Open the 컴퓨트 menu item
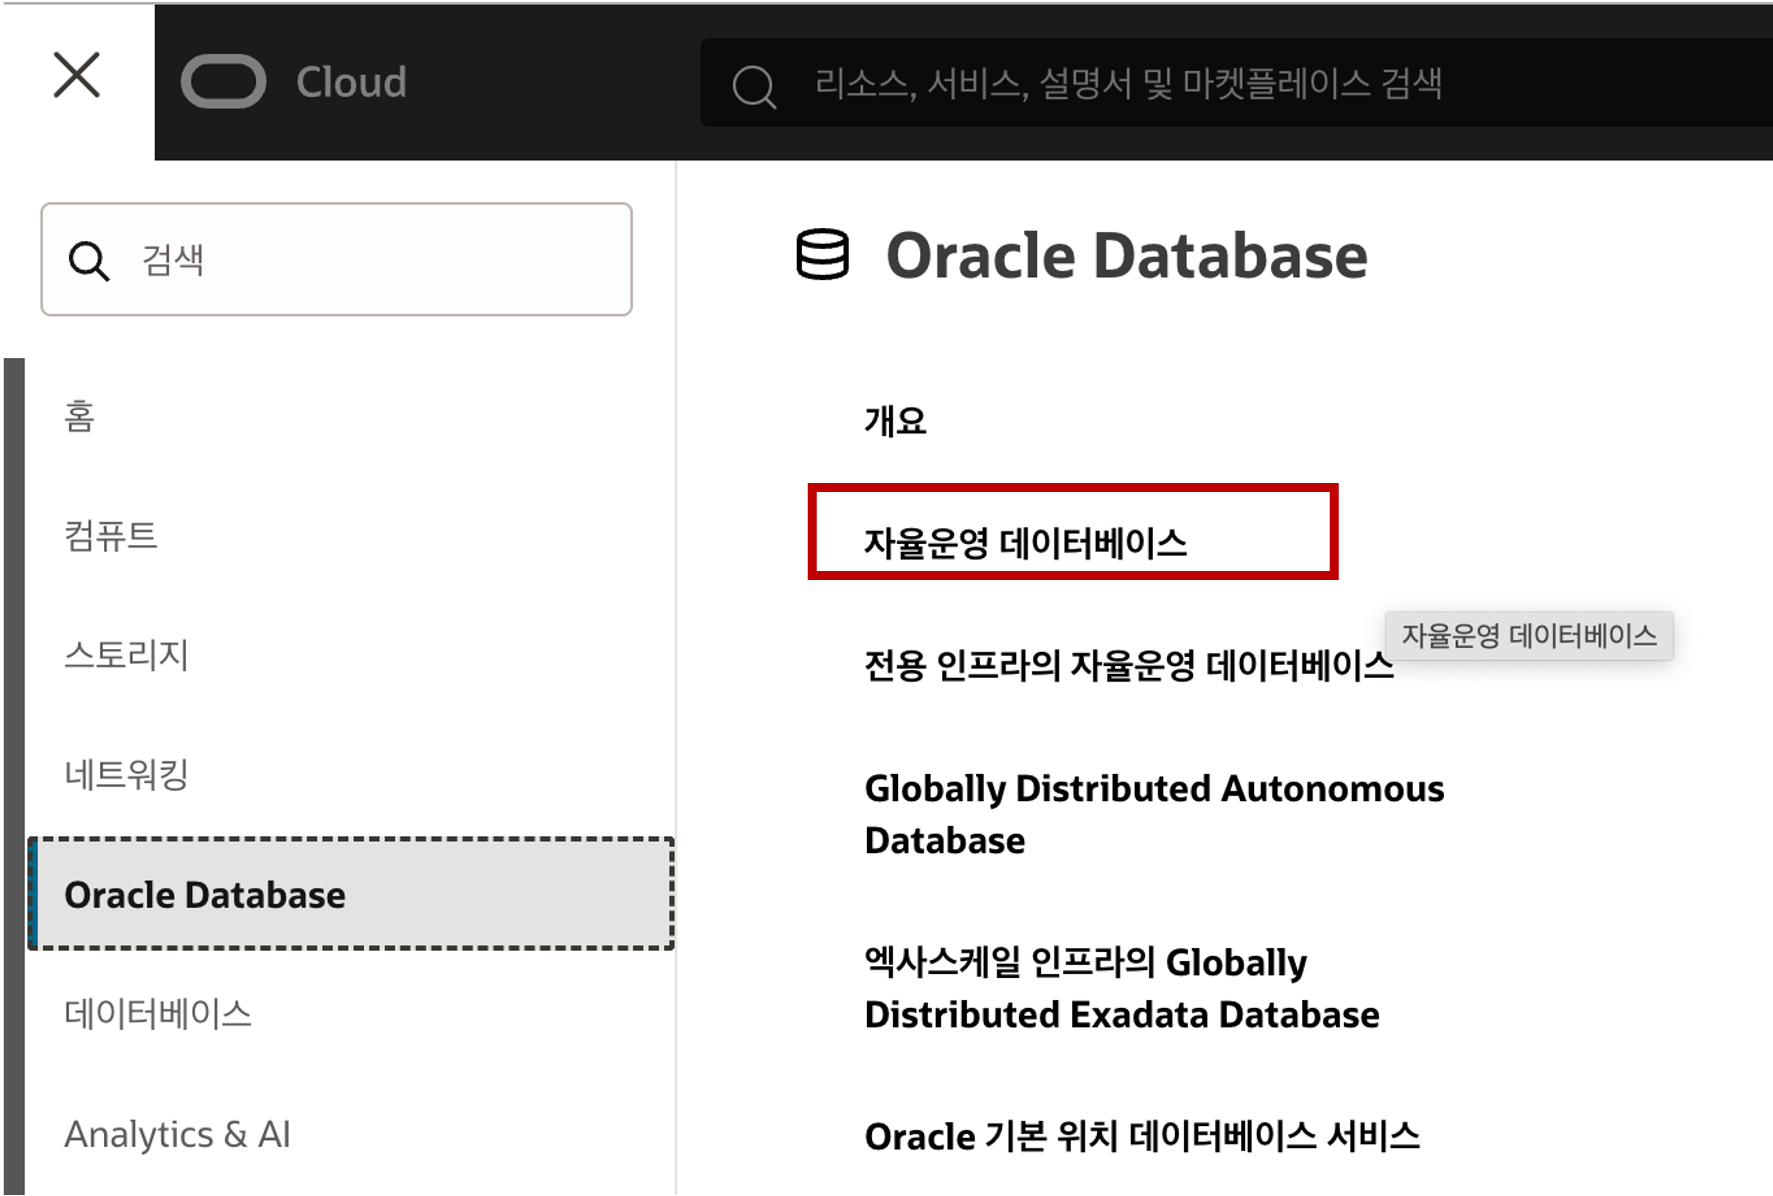Viewport: 1773px width, 1196px height. point(111,536)
